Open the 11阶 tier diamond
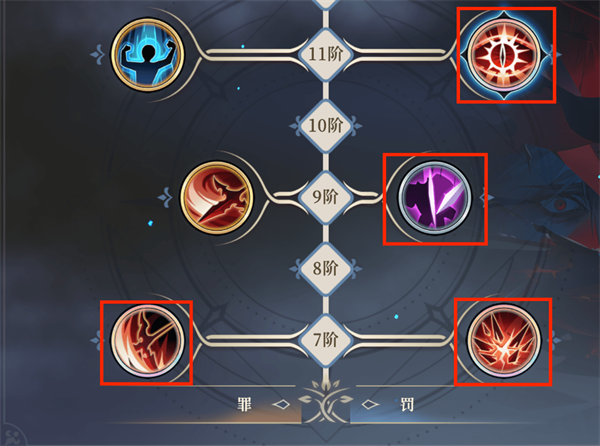 coord(325,54)
